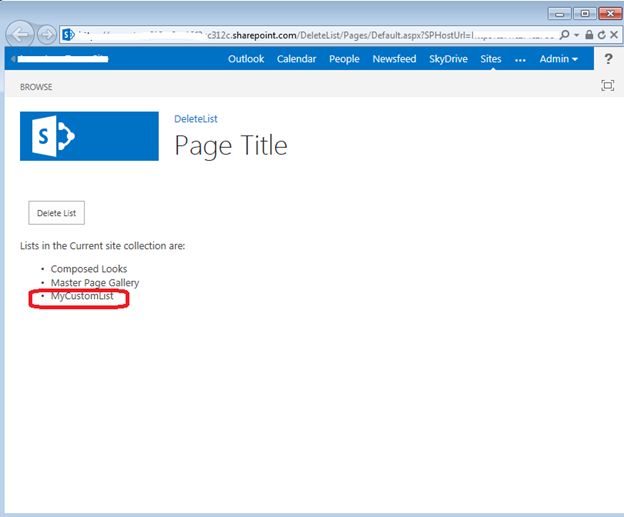Select Sites in the suite bar

click(x=491, y=59)
